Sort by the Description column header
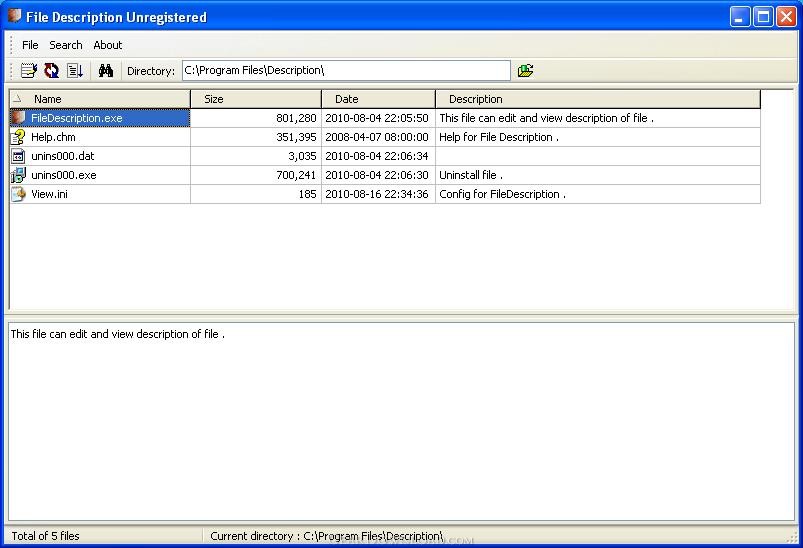The height and width of the screenshot is (548, 803). point(598,99)
